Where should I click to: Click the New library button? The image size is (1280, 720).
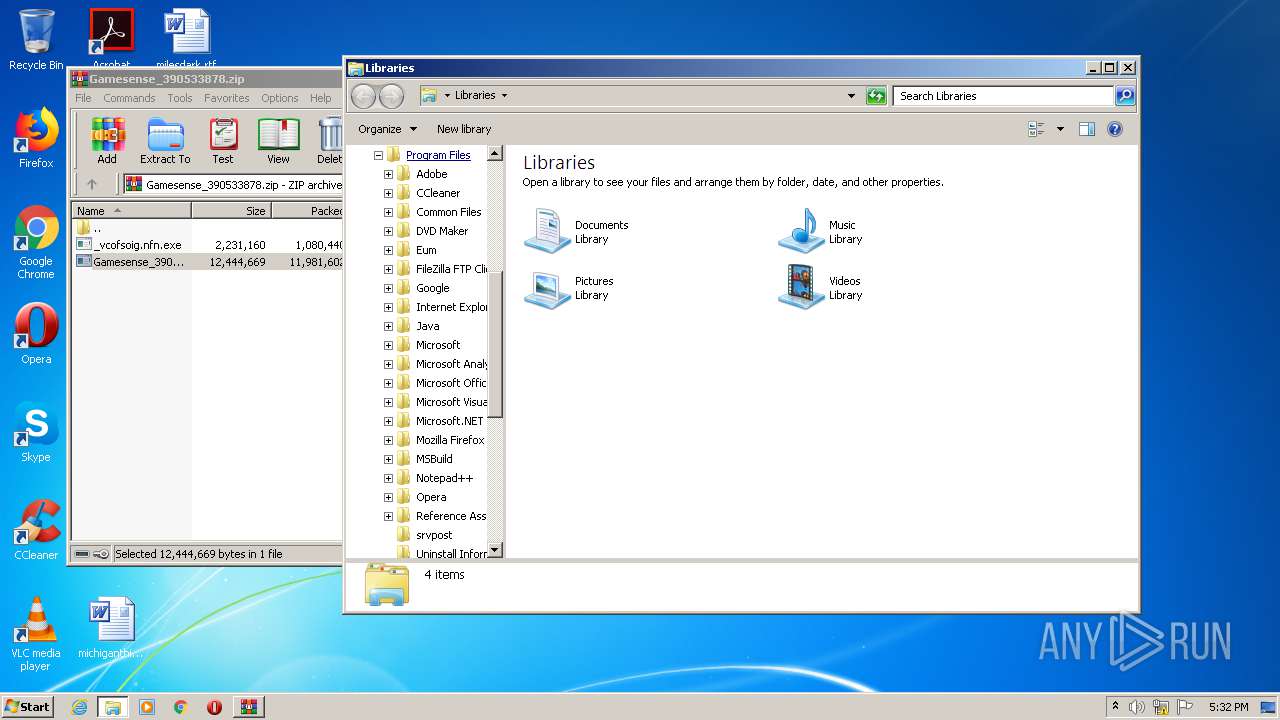(464, 129)
